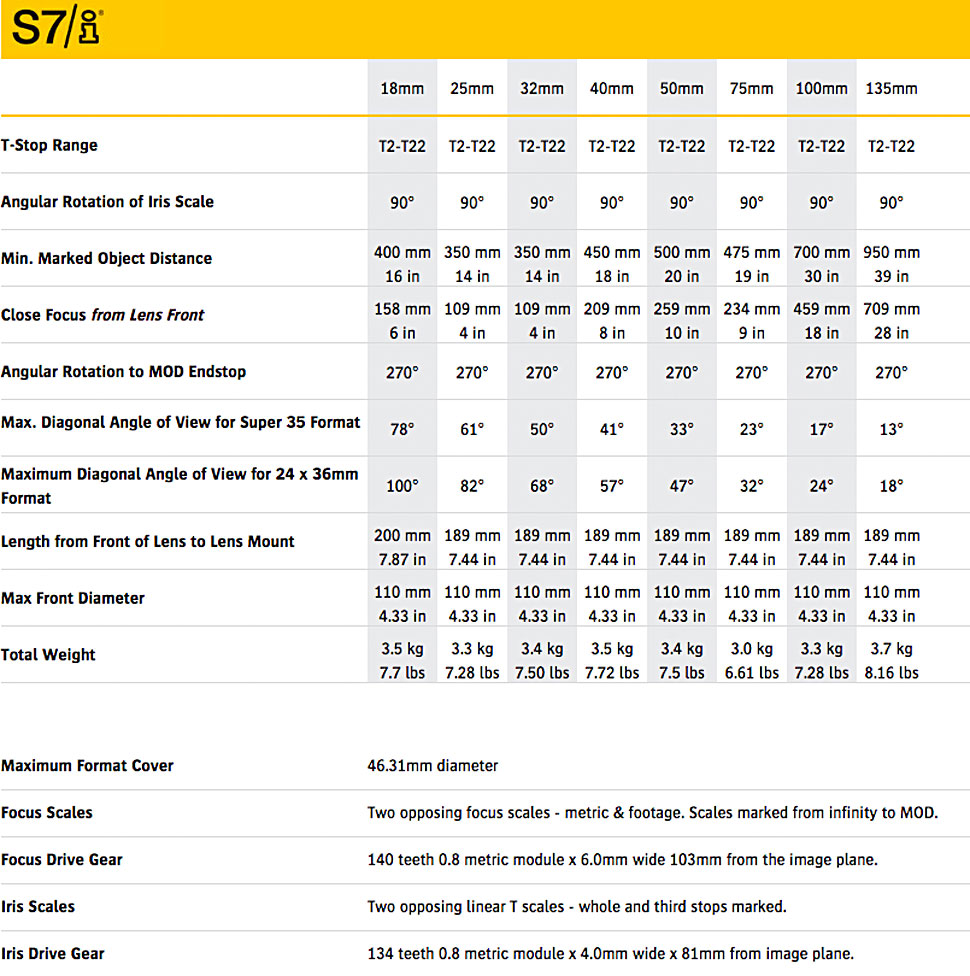Select the "709 mm 28 in" close focus cell
The width and height of the screenshot is (970, 976).
892,321
